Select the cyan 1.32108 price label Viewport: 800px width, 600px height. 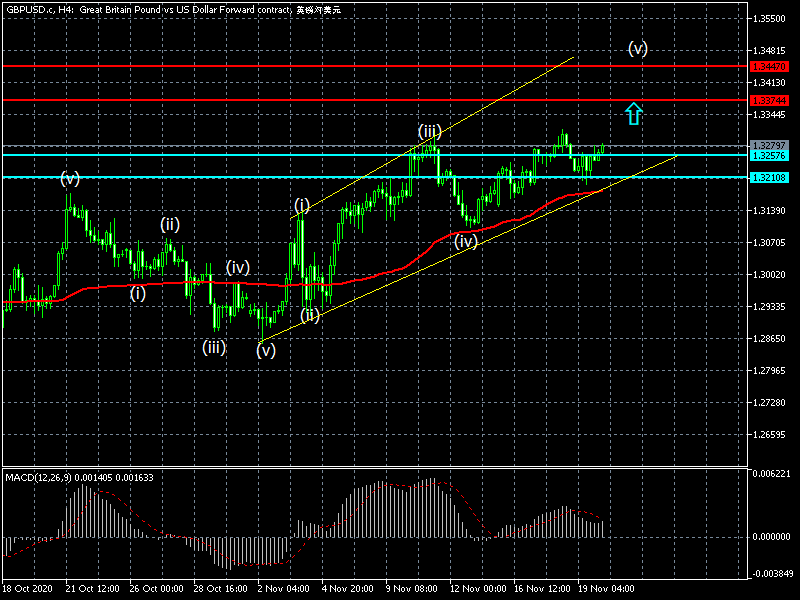click(x=769, y=177)
